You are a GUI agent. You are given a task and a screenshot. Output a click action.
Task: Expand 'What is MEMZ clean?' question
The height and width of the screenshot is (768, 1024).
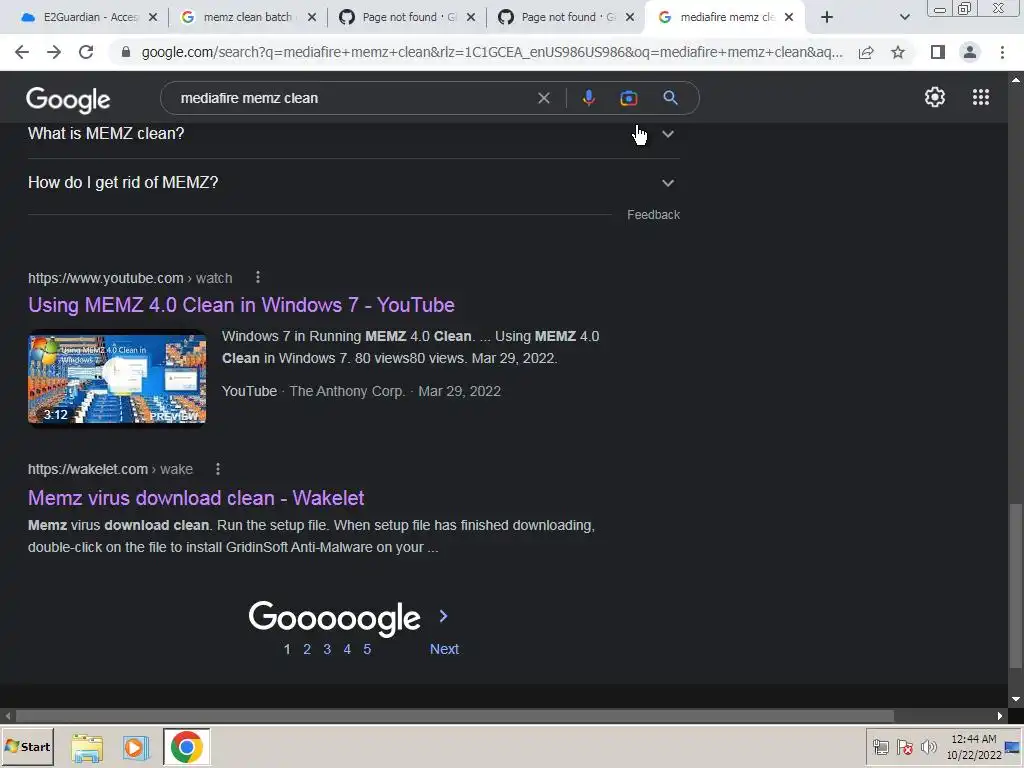coord(353,134)
